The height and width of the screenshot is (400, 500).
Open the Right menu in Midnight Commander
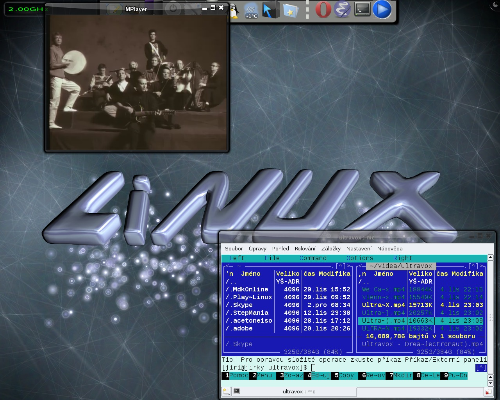pyautogui.click(x=402, y=258)
